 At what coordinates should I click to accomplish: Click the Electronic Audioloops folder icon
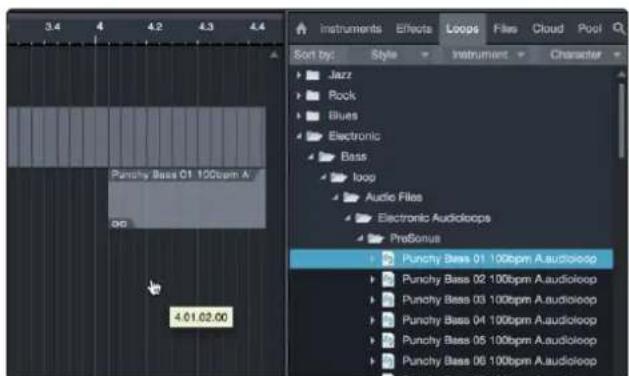(x=363, y=218)
